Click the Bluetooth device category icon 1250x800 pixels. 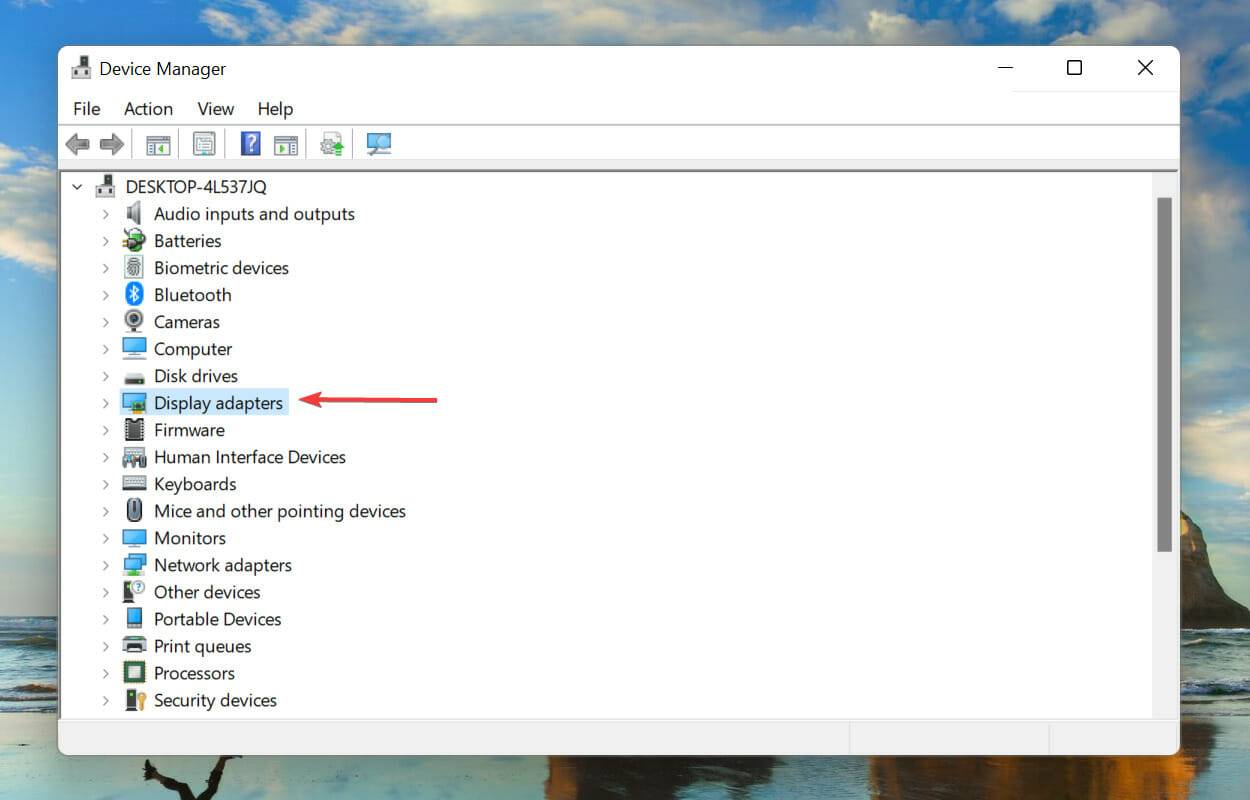pos(134,294)
